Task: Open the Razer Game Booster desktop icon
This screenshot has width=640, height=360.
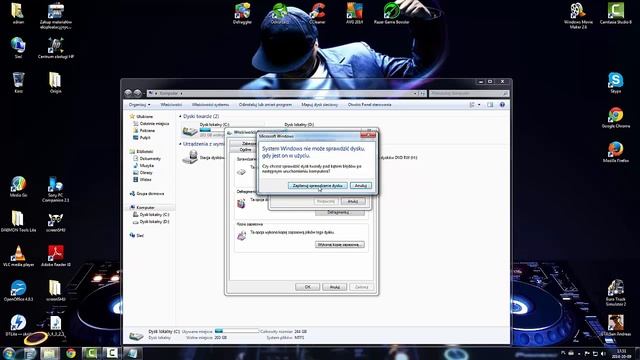Action: click(391, 13)
